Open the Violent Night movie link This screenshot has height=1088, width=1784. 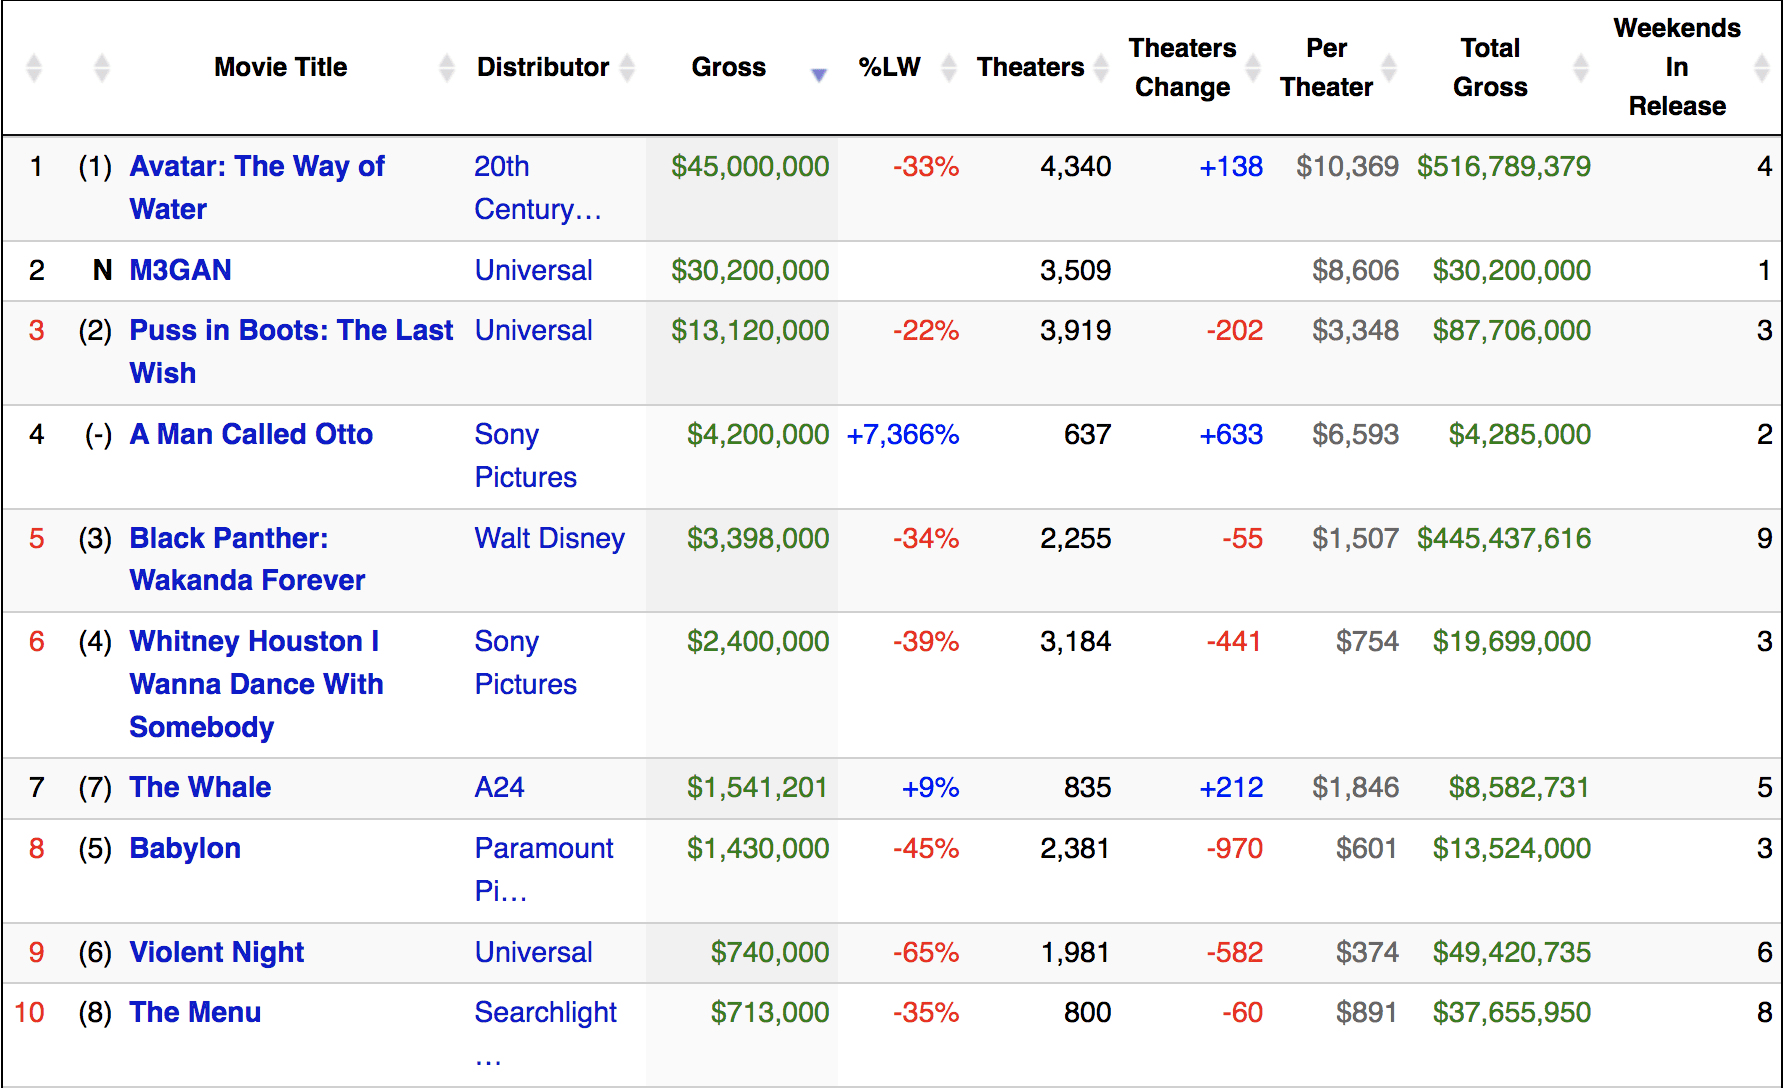pos(217,952)
